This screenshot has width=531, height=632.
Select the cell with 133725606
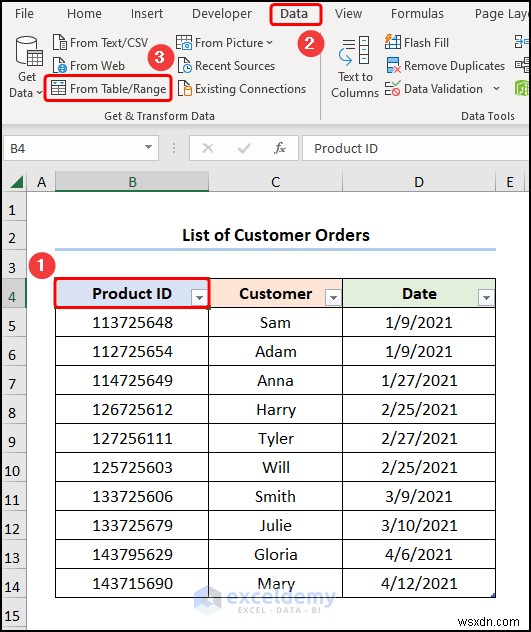132,497
